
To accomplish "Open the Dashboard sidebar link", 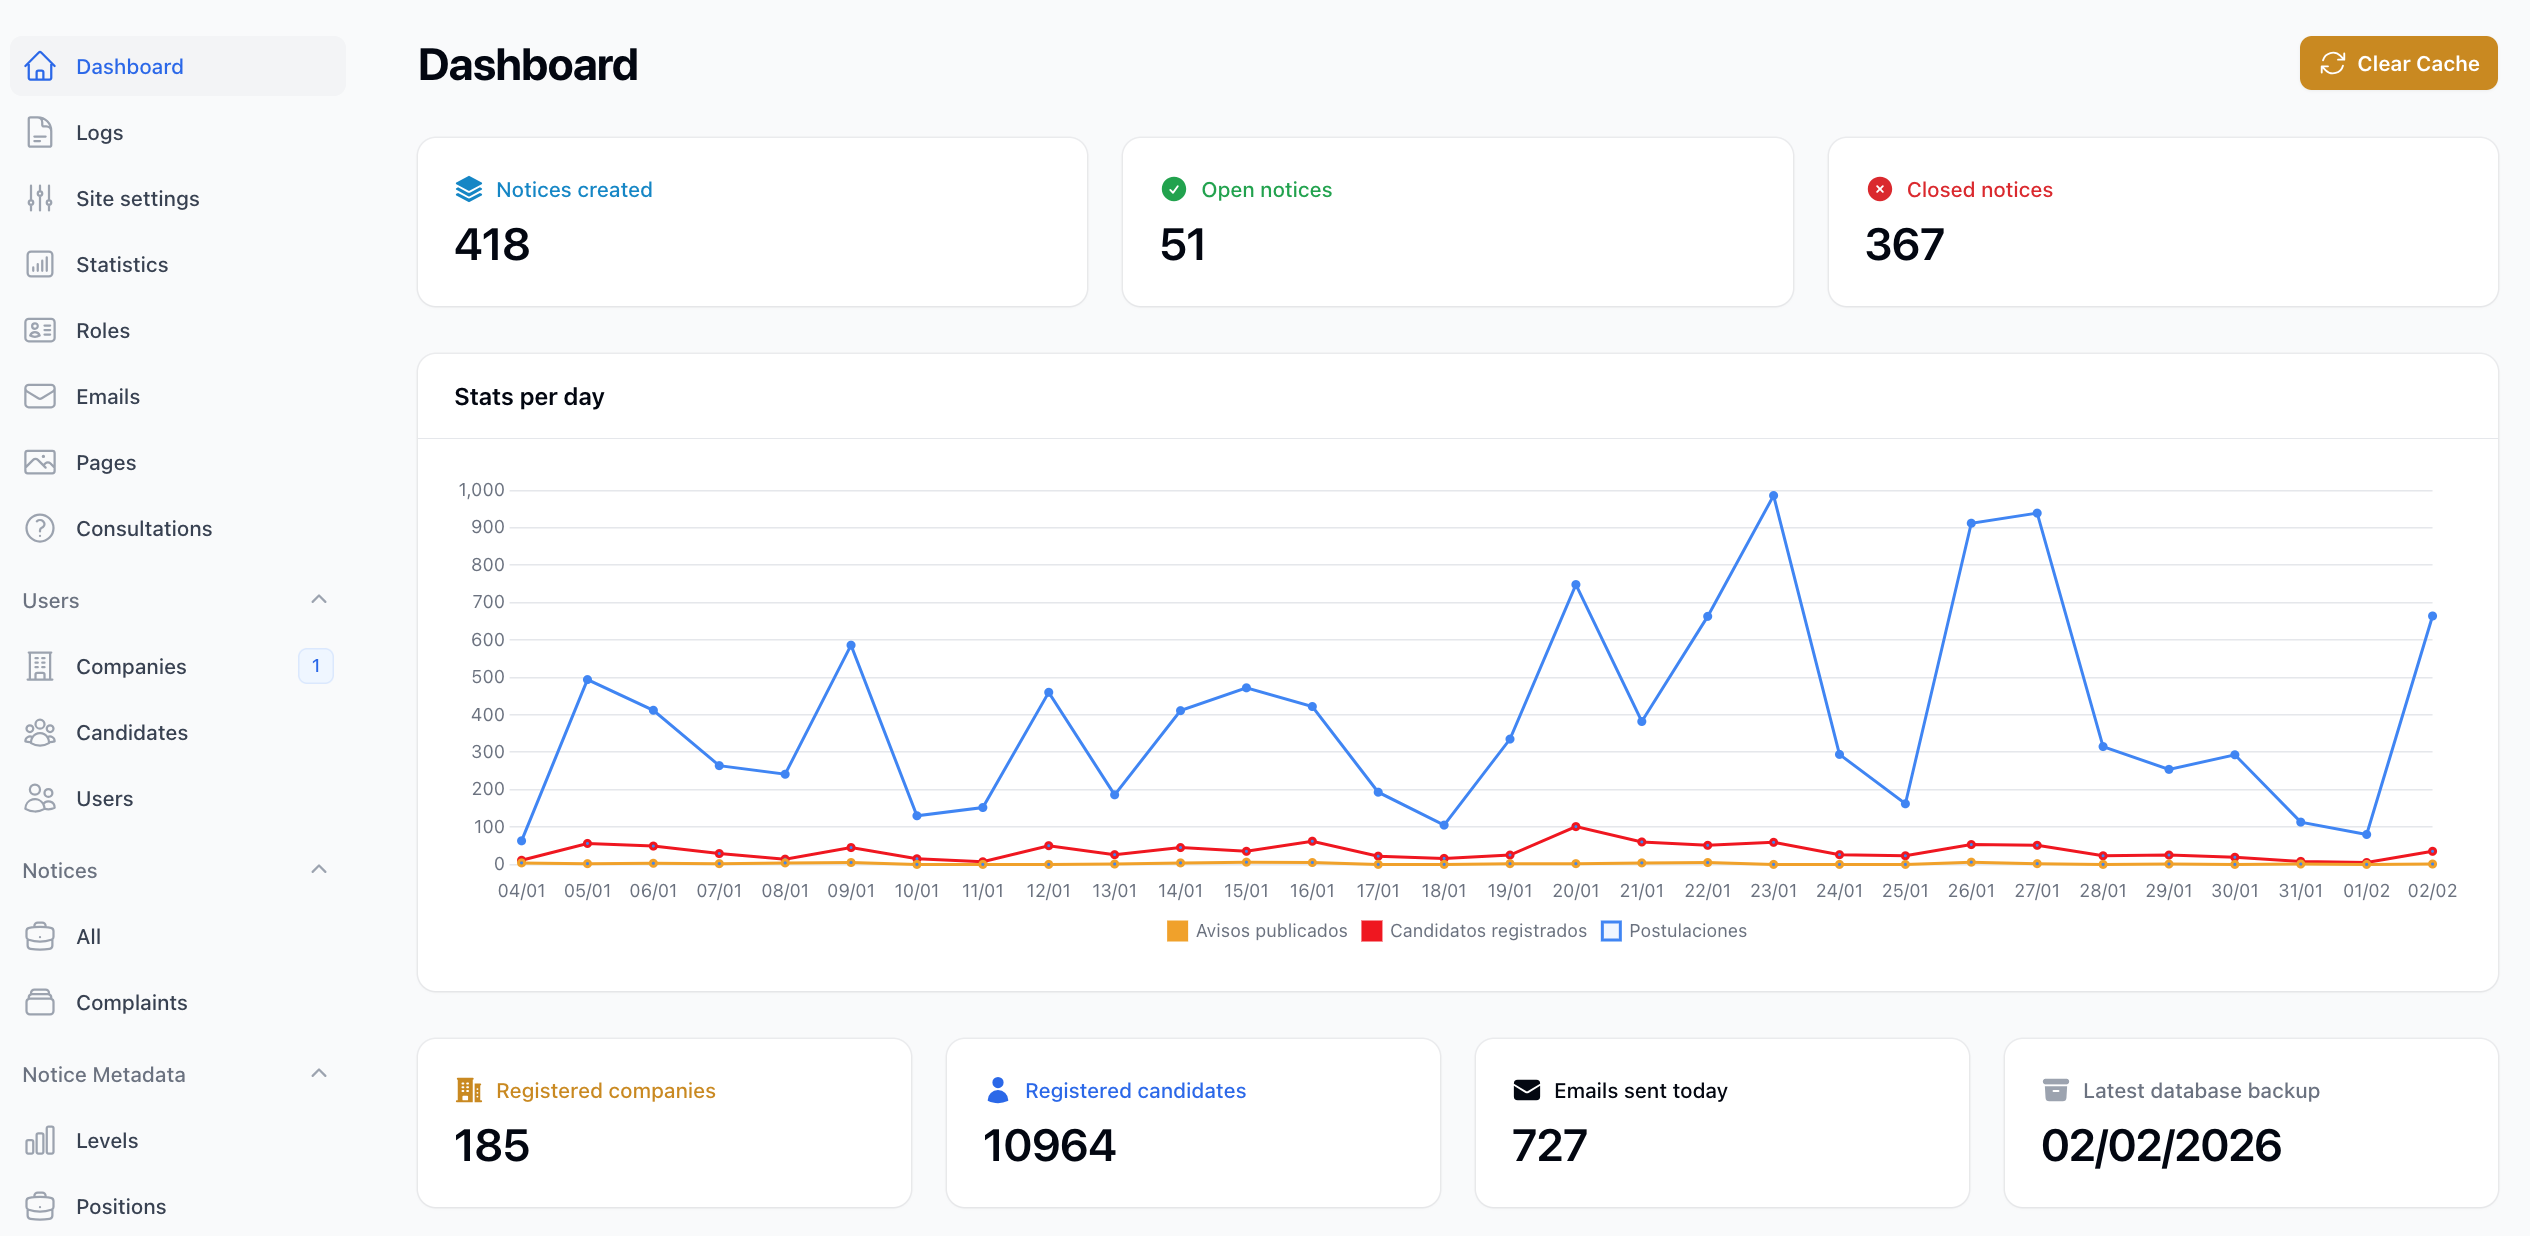I will click(129, 66).
